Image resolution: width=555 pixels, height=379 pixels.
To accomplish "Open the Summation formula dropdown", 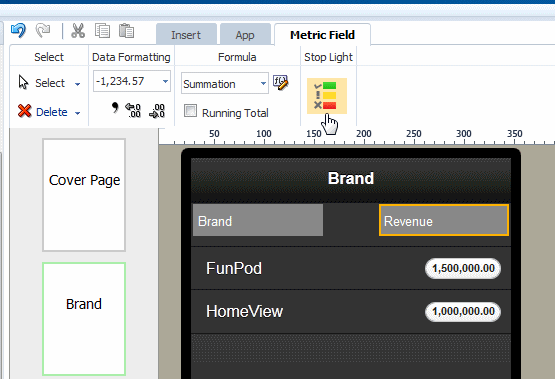I will pos(263,84).
